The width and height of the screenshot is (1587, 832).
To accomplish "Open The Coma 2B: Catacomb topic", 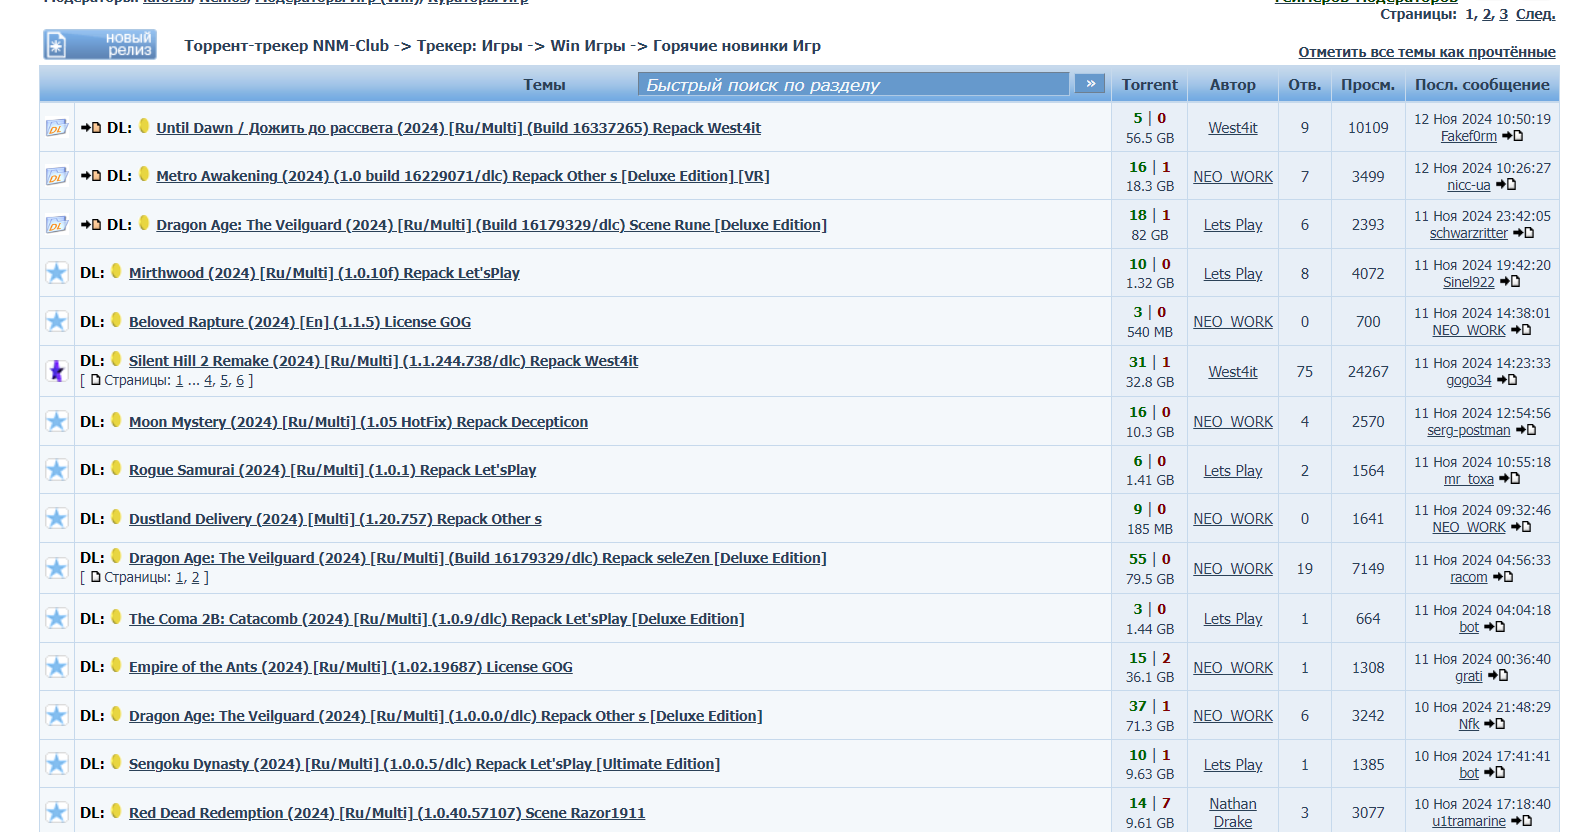I will click(x=436, y=619).
